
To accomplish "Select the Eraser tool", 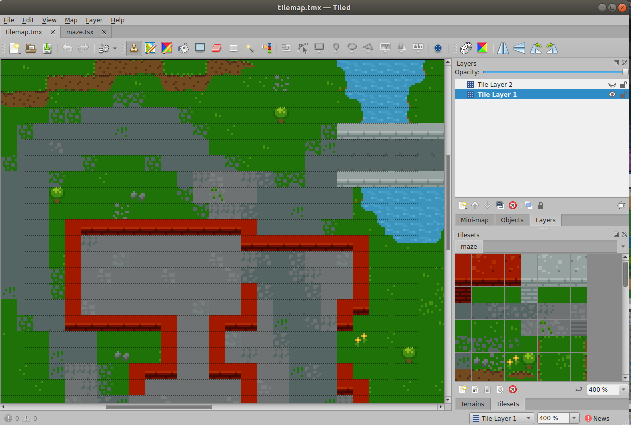I will (216, 48).
